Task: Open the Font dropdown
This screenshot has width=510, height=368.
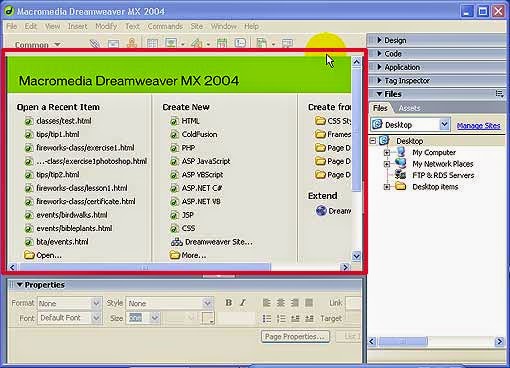Action: [96, 318]
